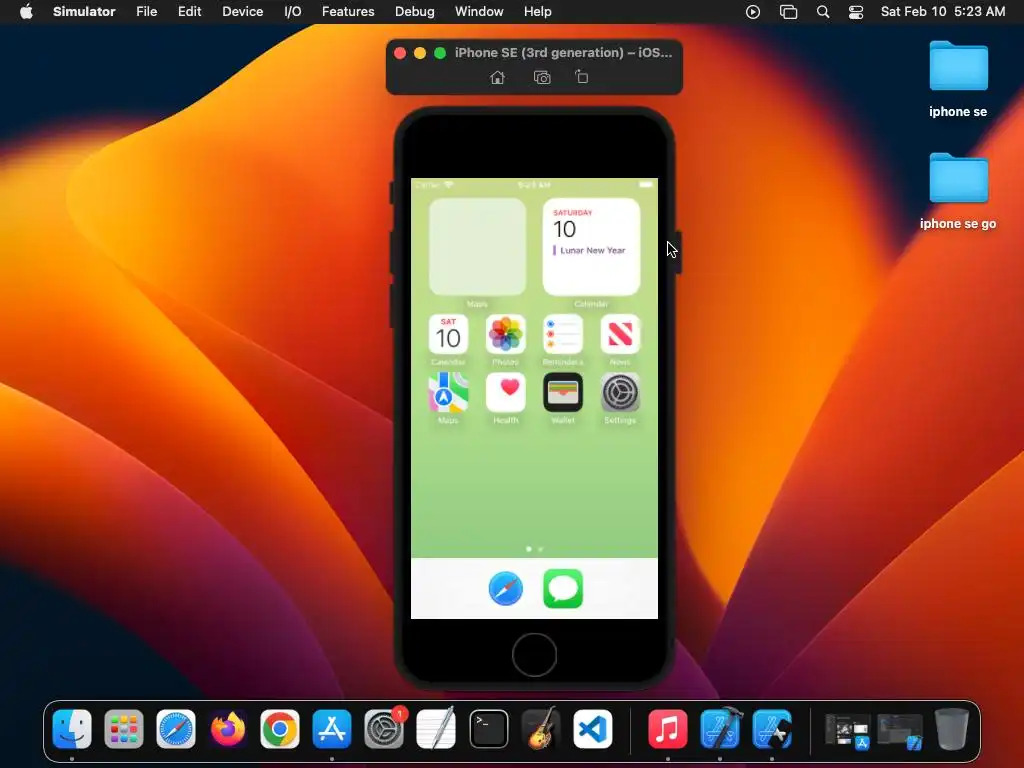Viewport: 1024px width, 768px height.
Task: Open the I/O menu
Action: coord(293,12)
